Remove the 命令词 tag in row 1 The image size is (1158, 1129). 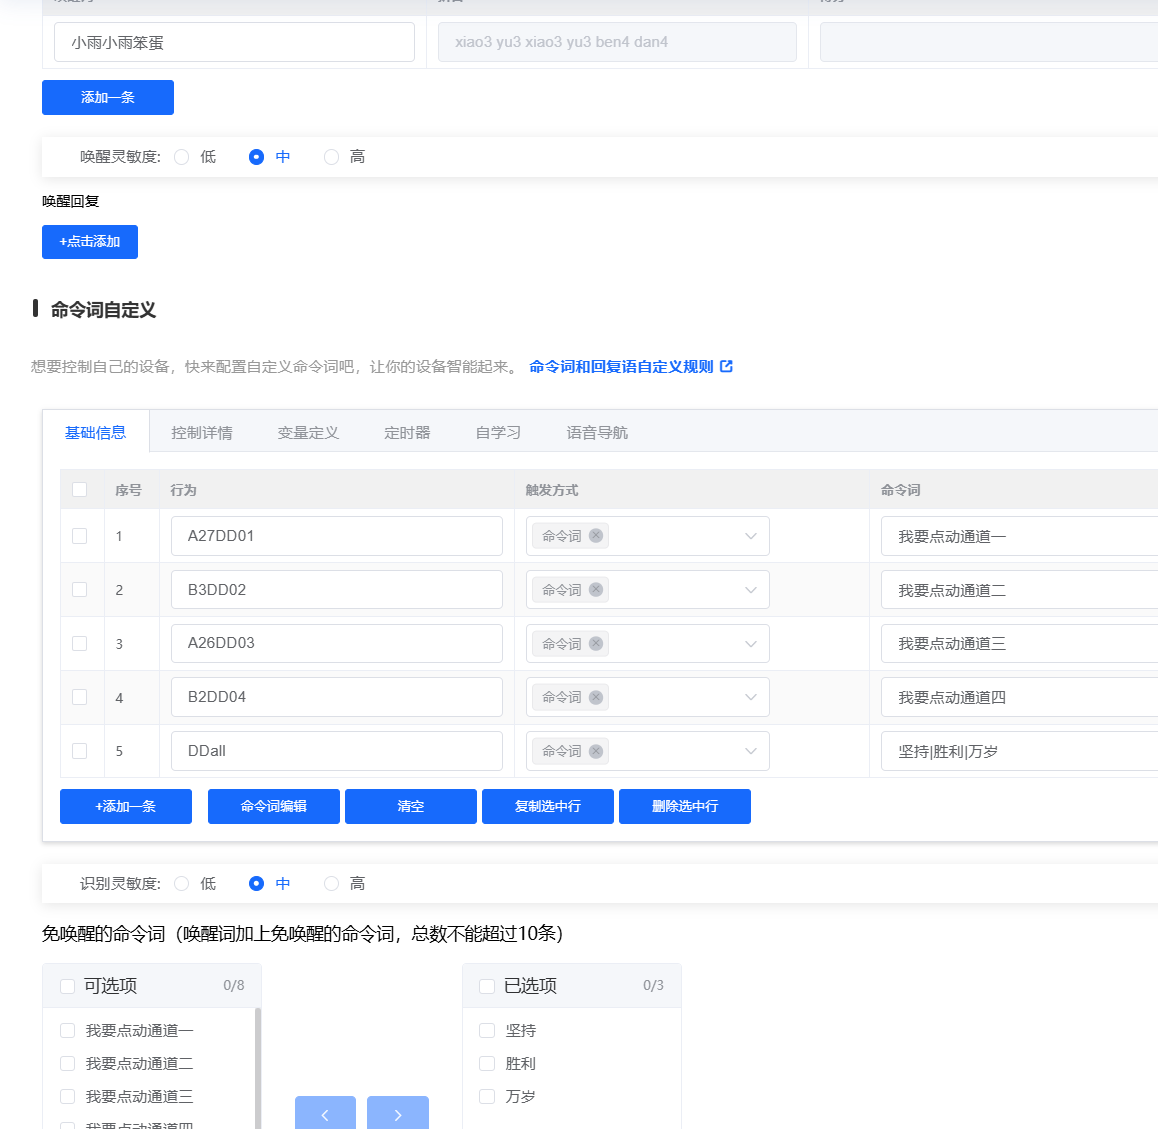click(x=596, y=536)
